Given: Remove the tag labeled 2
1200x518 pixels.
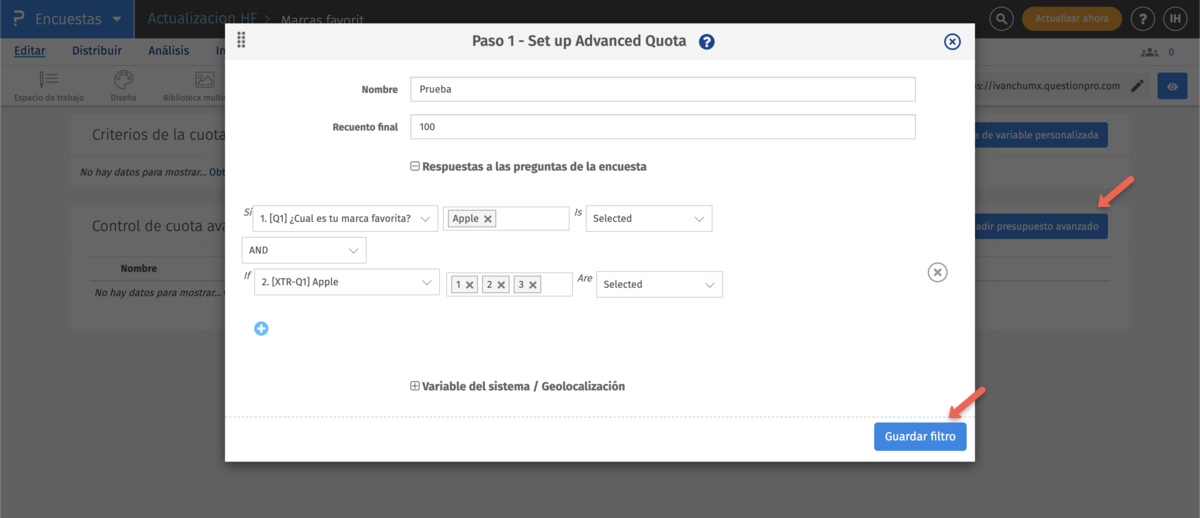Looking at the screenshot, I should click(x=501, y=285).
